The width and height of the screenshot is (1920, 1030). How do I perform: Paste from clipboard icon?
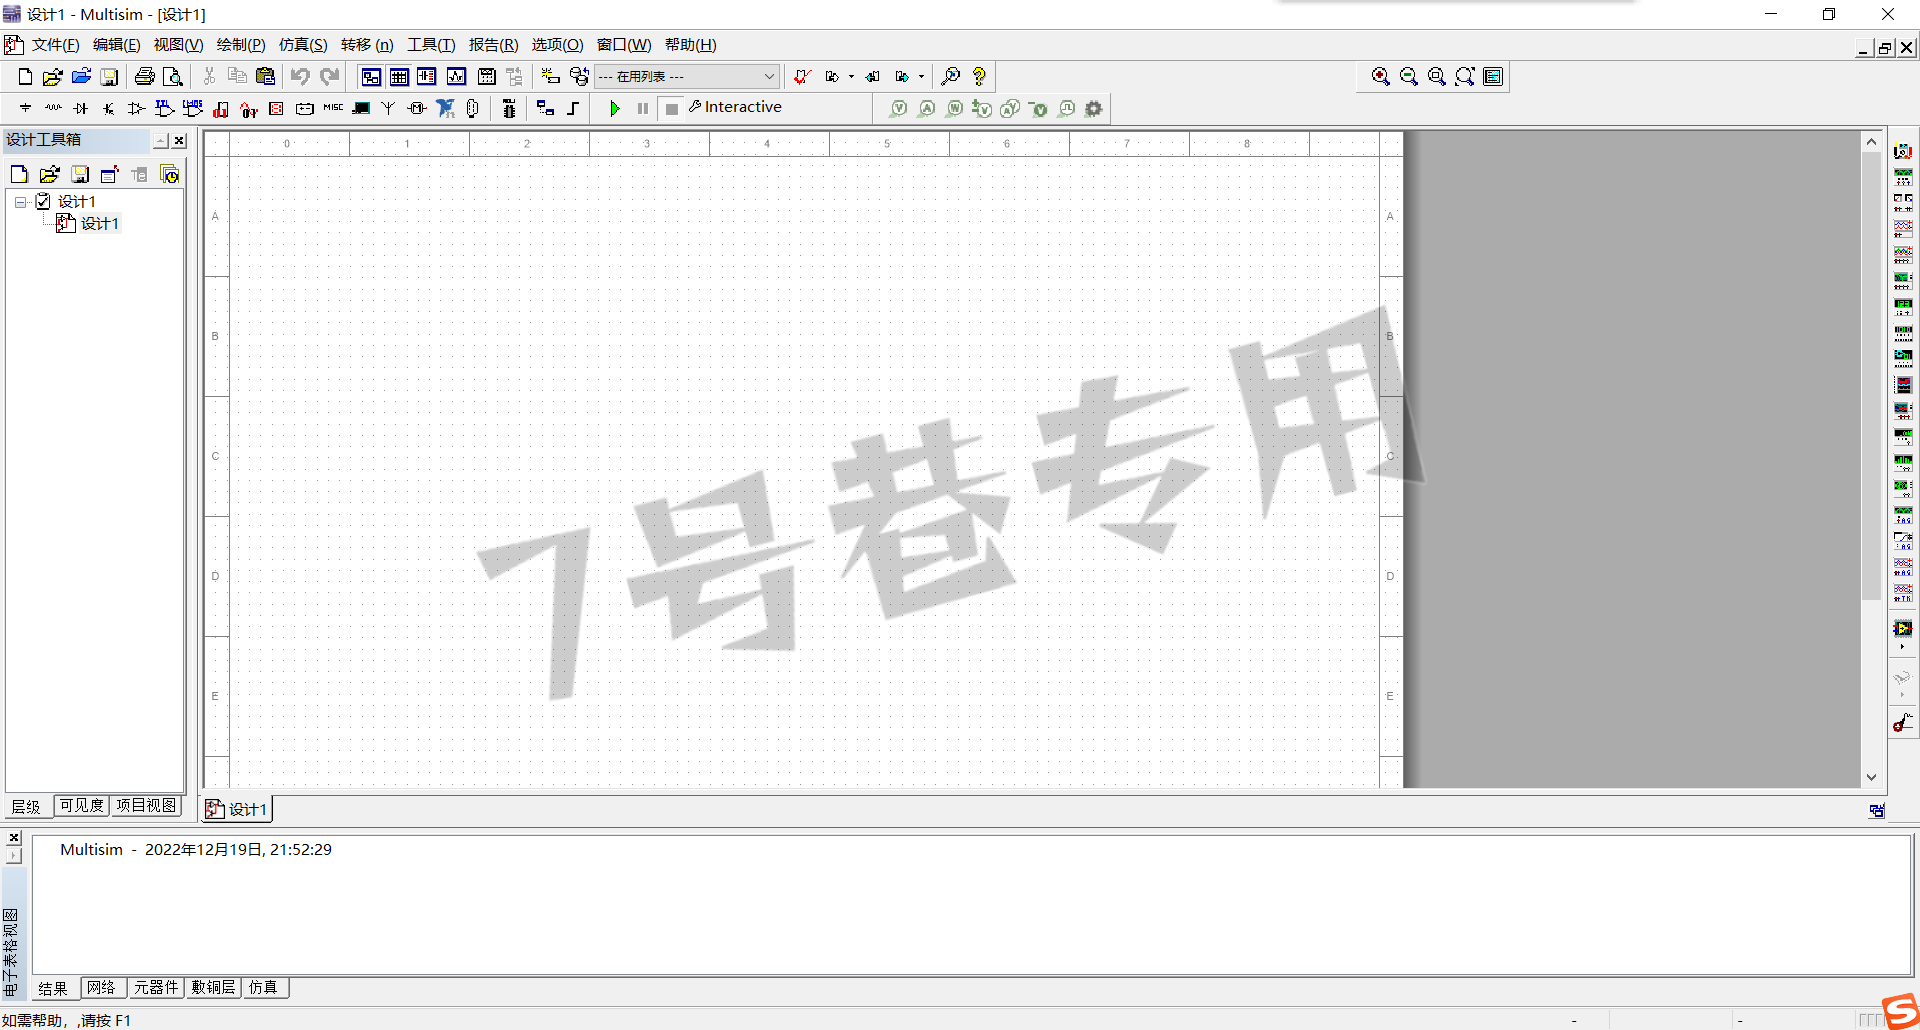[x=265, y=77]
